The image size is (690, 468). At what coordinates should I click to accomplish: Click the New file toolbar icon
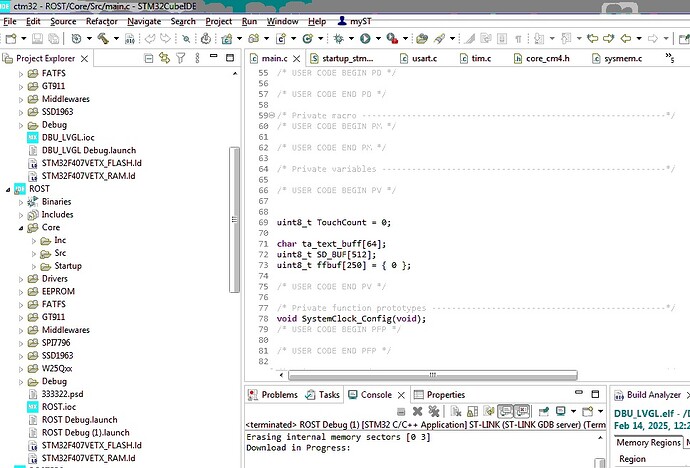[11, 39]
